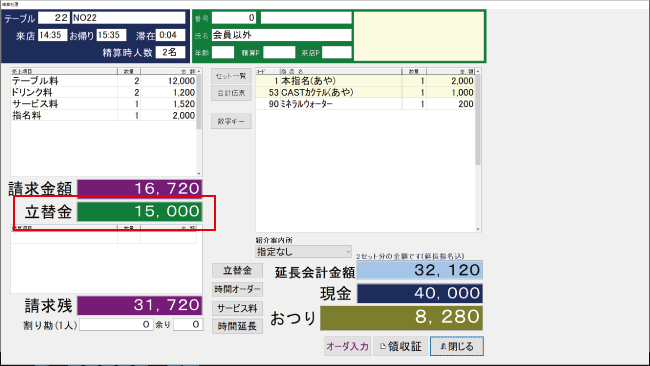
Task: Click the 時間オーダー button
Action: [x=237, y=289]
